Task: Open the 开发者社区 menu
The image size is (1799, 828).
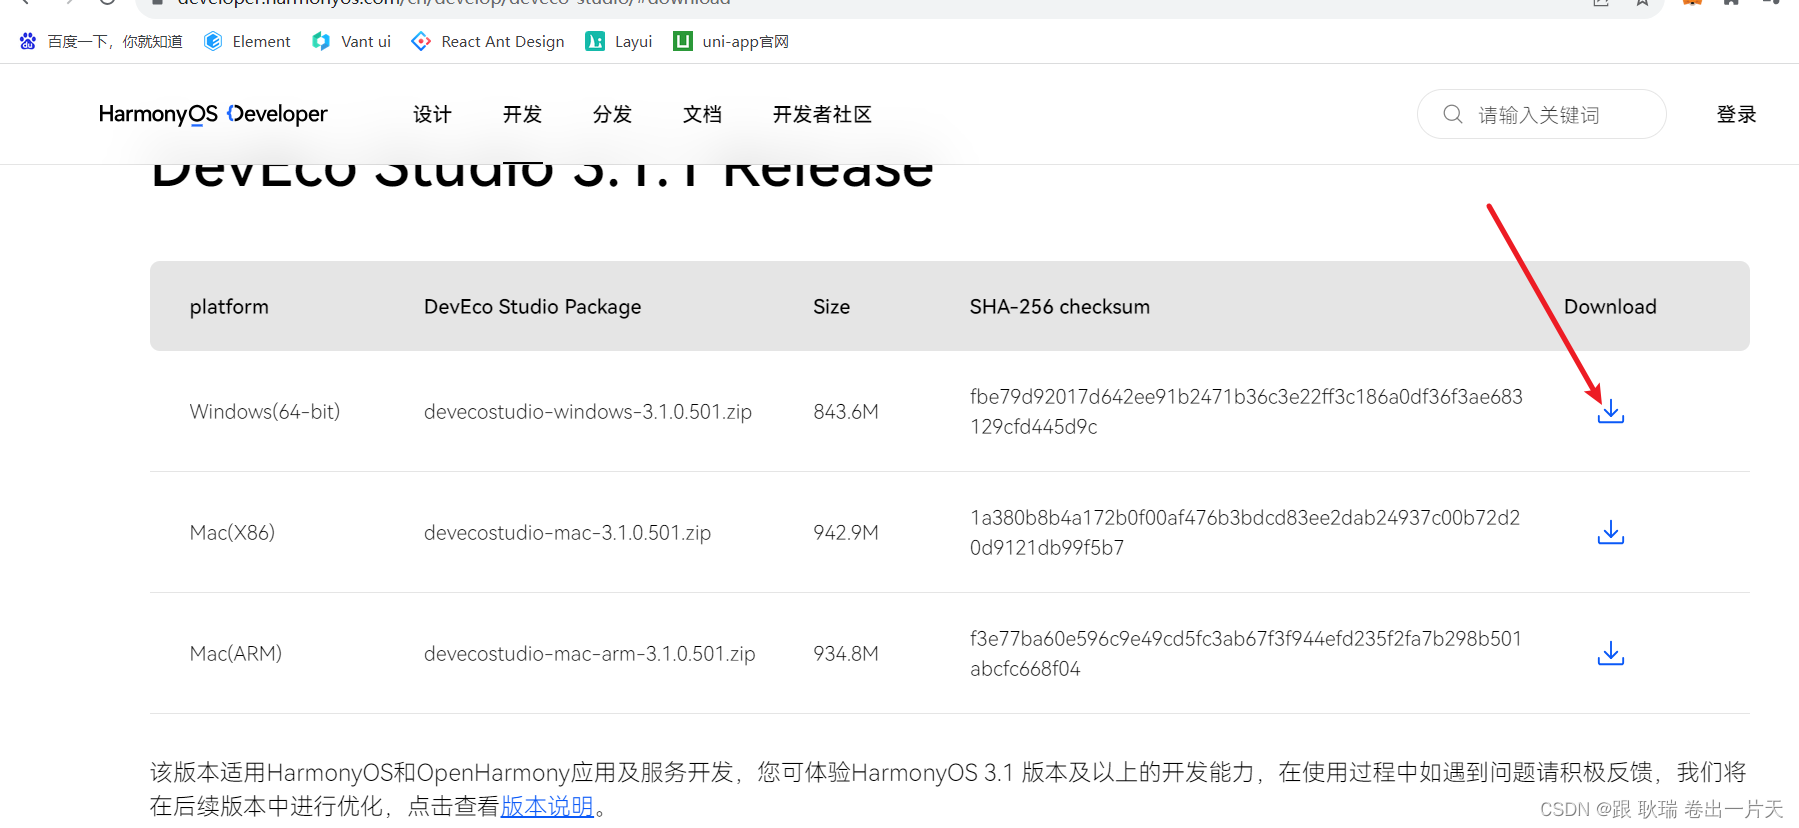Action: click(822, 114)
